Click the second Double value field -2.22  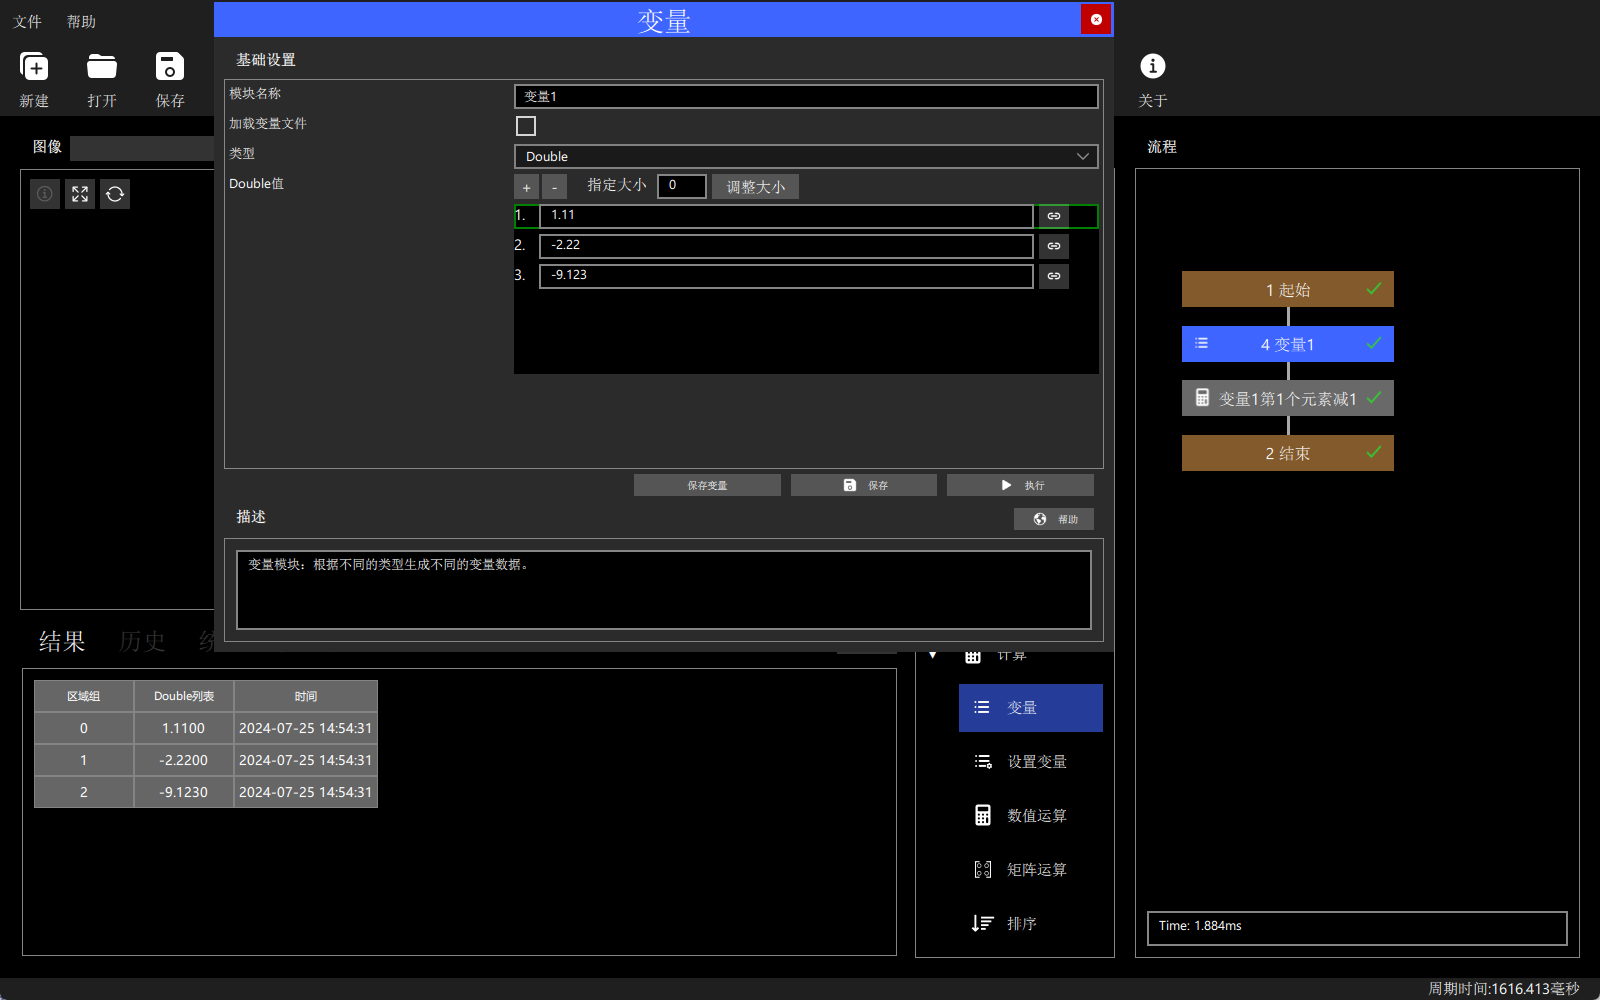786,246
